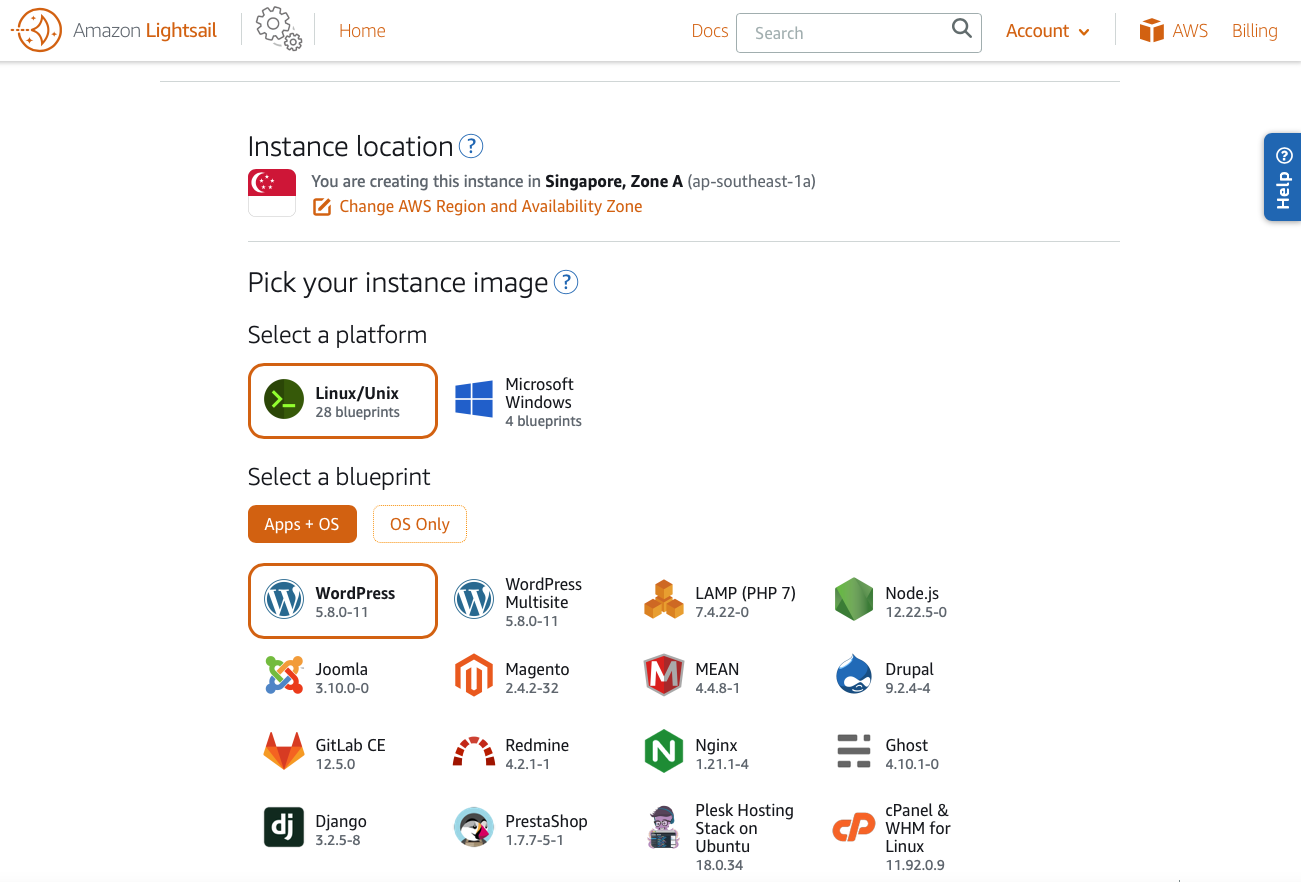The height and width of the screenshot is (882, 1301).
Task: Choose the Plesk Hosting Stack blueprint icon
Action: coord(664,828)
